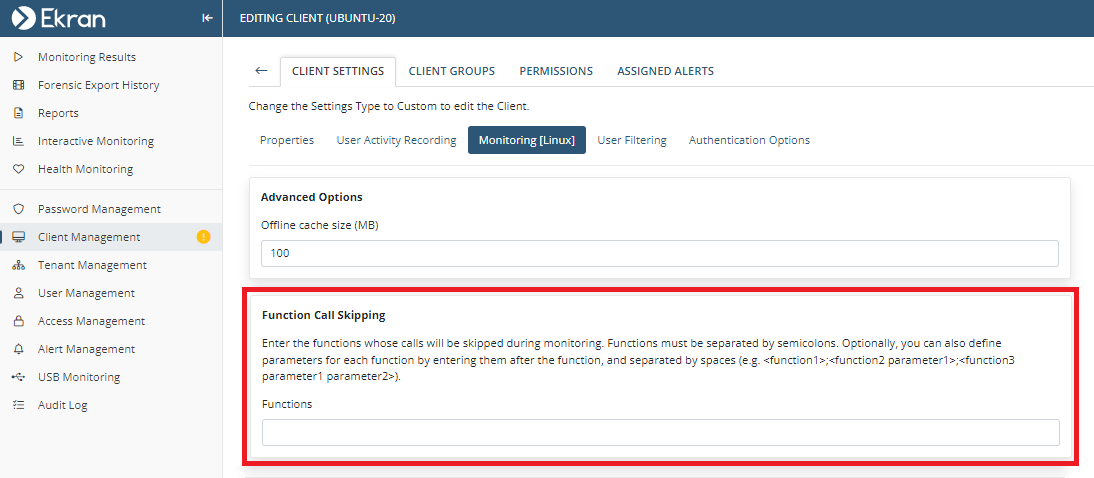This screenshot has width=1094, height=478.
Task: Open the Assigned Alerts tab
Action: click(x=665, y=71)
